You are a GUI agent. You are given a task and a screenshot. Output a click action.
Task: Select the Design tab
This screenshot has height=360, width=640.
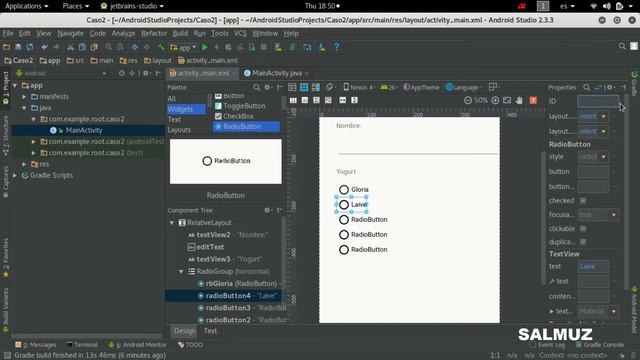pos(184,331)
